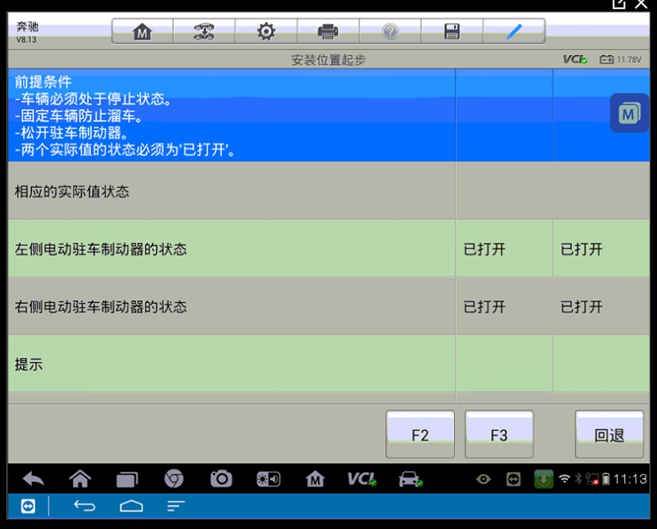Screen dimensions: 657x529
Task: Click second 已打开 value for right brake
Action: coord(582,307)
